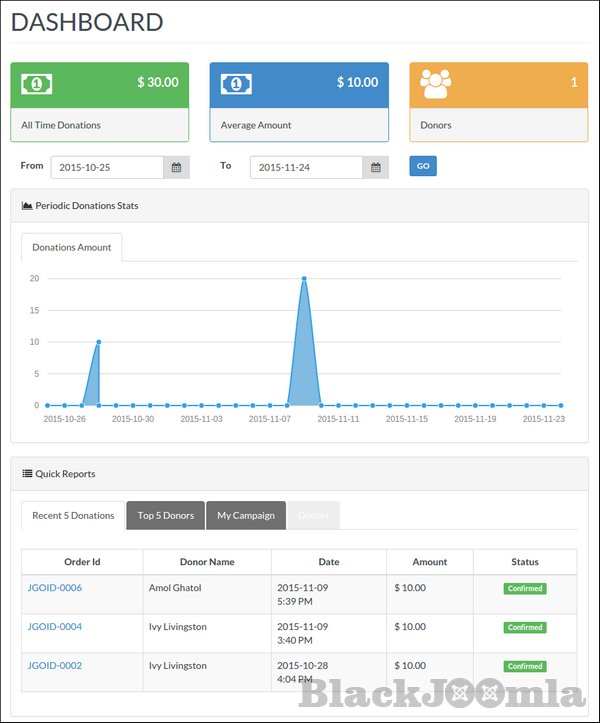Open the From date calendar picker
This screenshot has height=723, width=600.
[176, 168]
